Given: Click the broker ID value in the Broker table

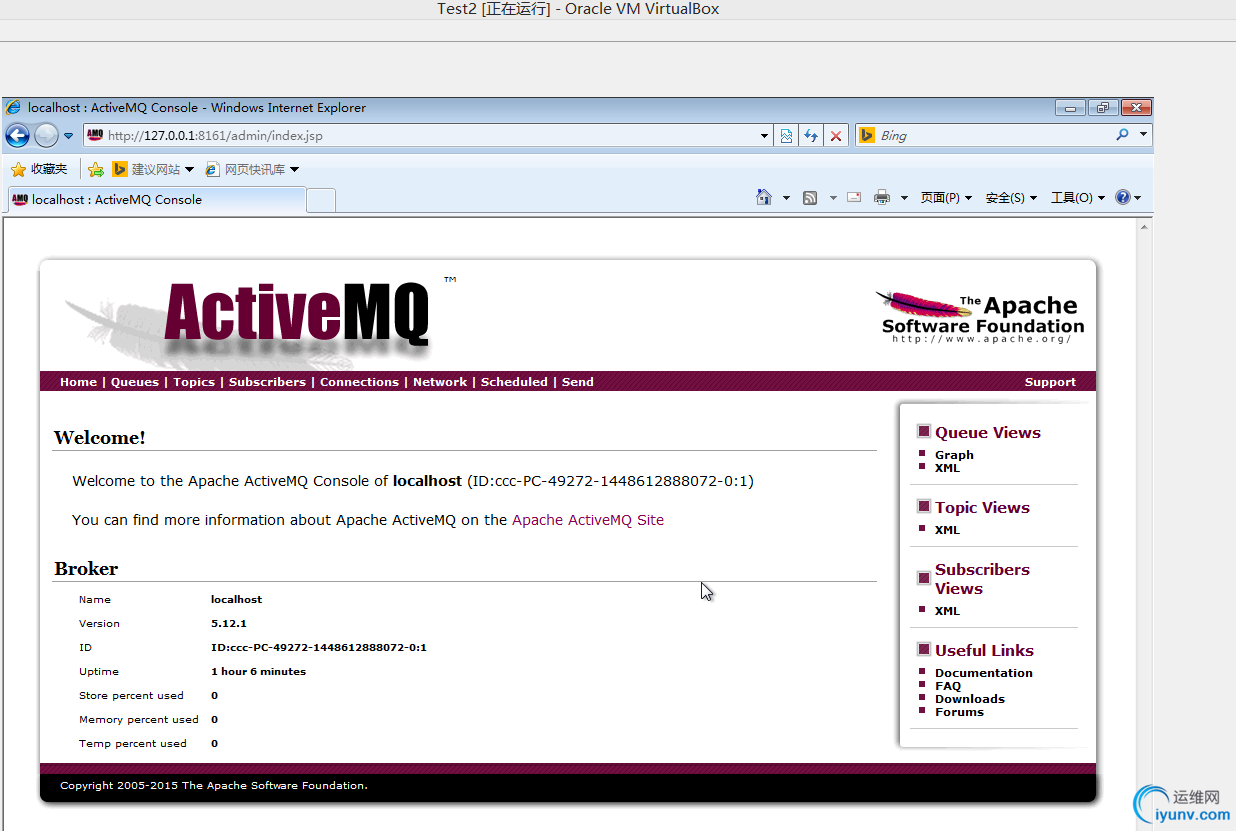Looking at the screenshot, I should point(319,648).
